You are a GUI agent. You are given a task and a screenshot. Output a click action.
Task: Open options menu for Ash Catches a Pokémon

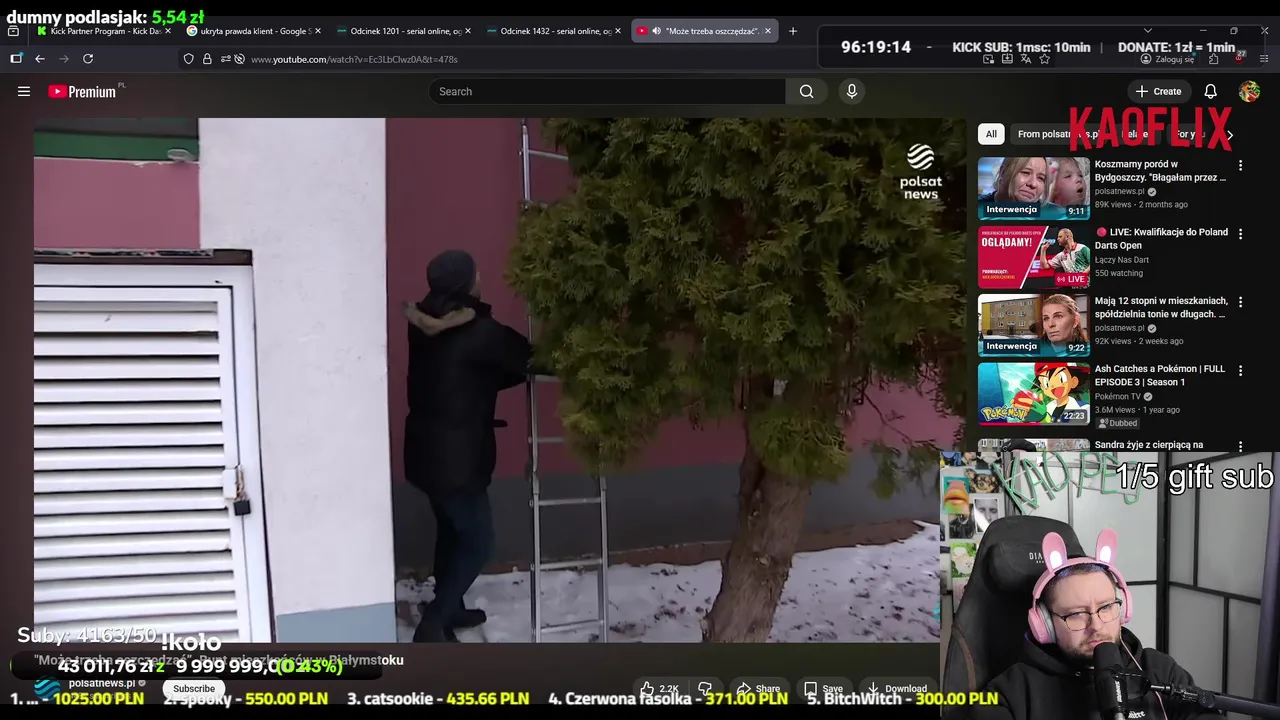(x=1241, y=370)
